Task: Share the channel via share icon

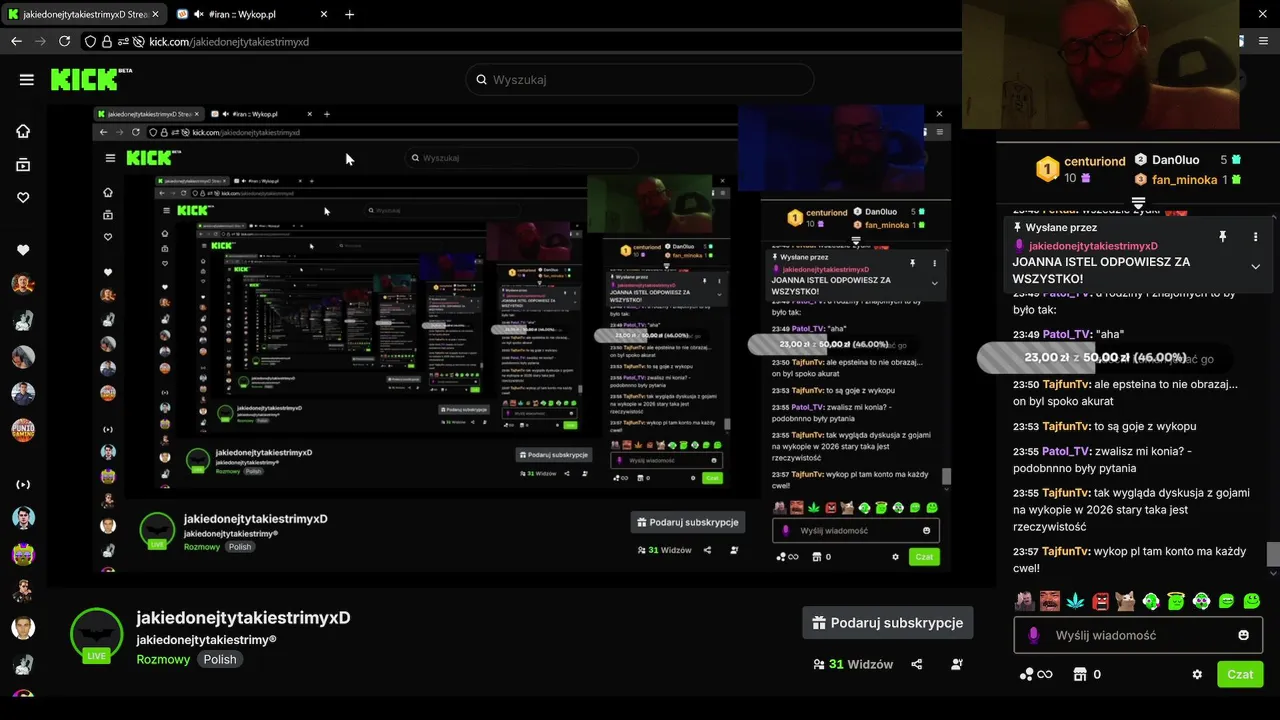Action: coord(917,664)
